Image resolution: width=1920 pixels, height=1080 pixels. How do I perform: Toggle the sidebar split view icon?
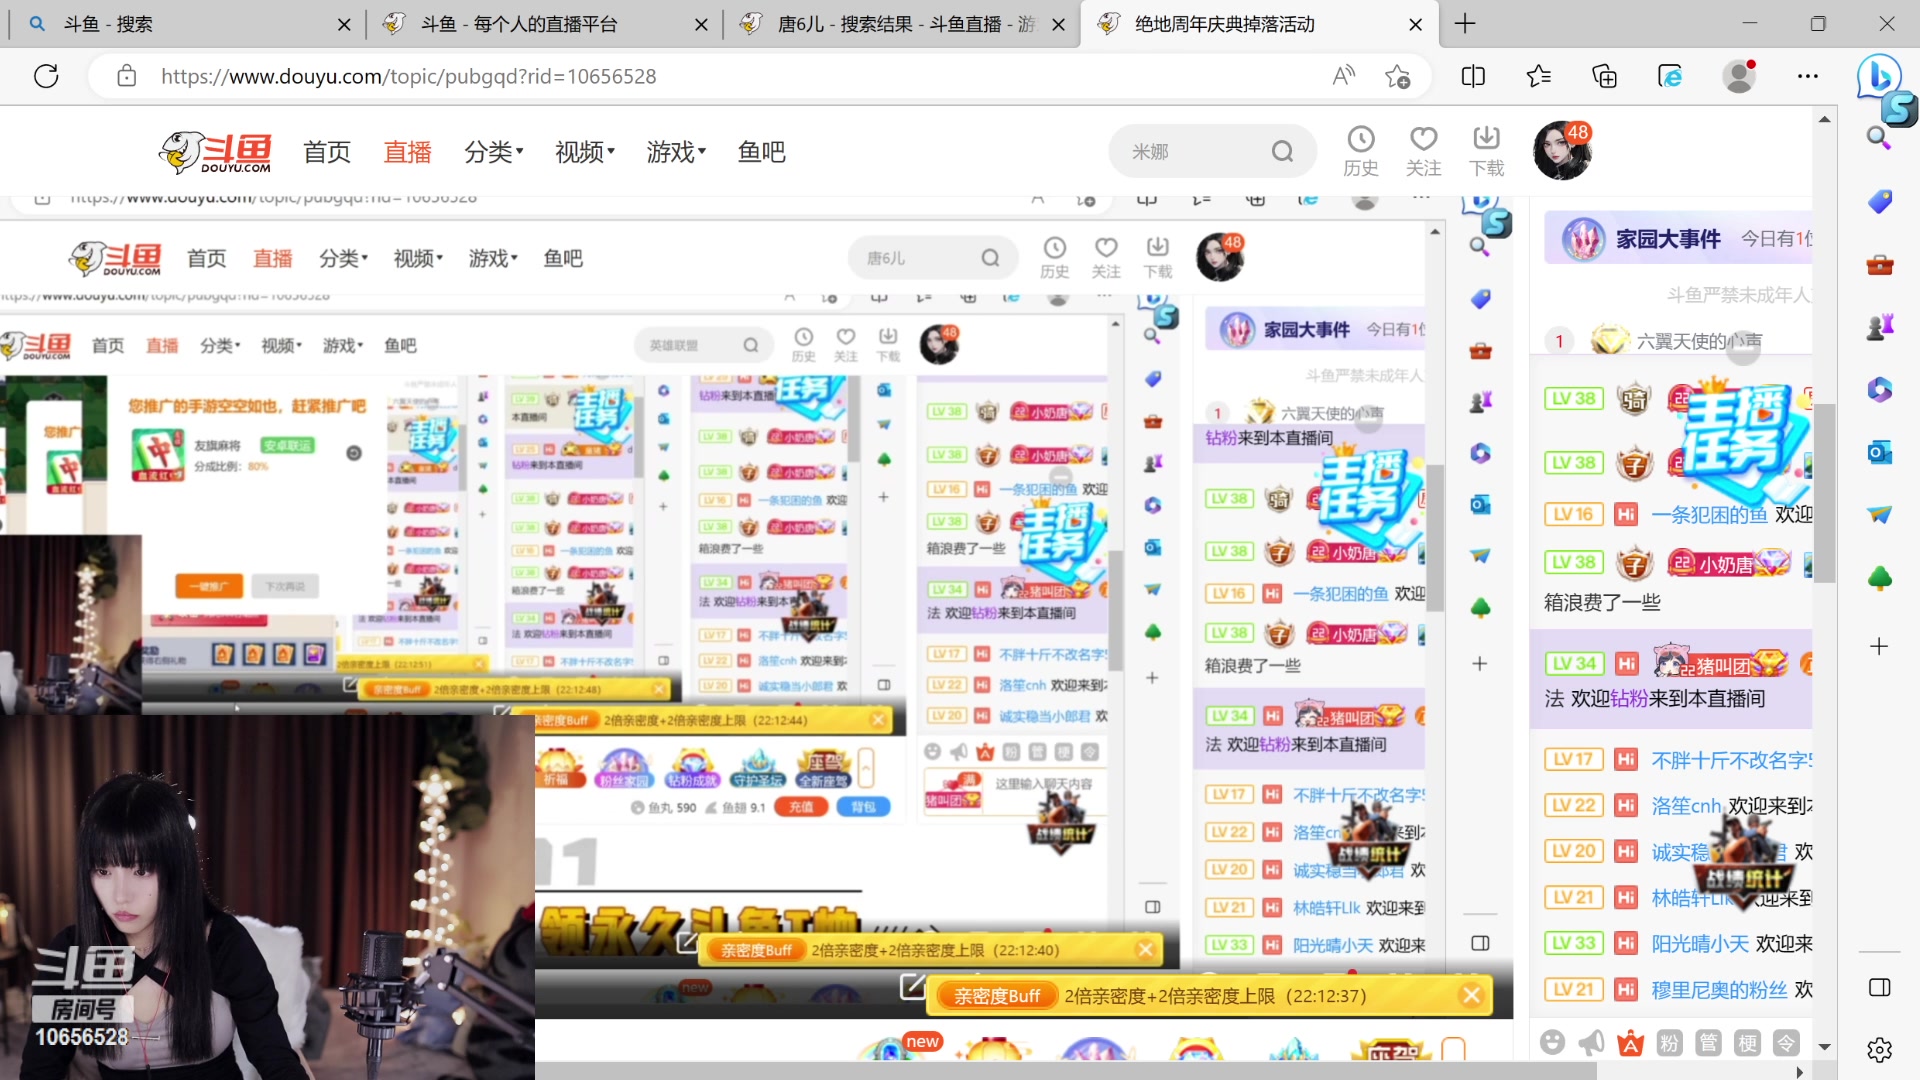1879,987
